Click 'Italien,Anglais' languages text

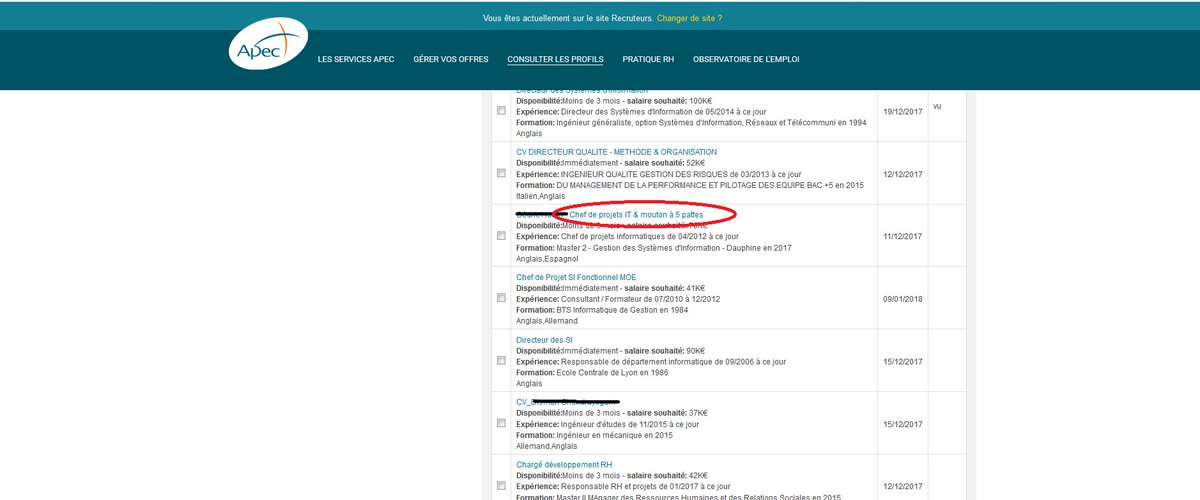click(543, 196)
